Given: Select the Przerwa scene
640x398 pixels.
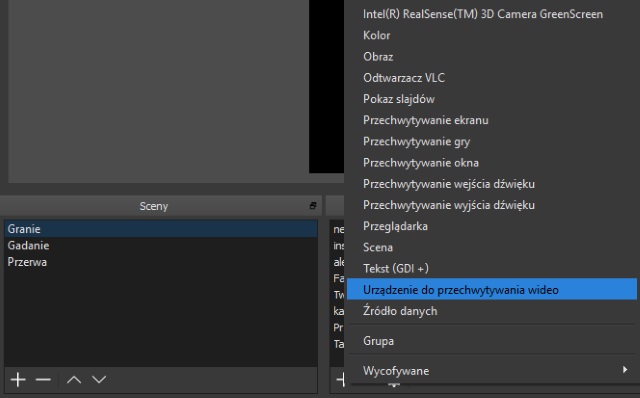Looking at the screenshot, I should click(161, 262).
